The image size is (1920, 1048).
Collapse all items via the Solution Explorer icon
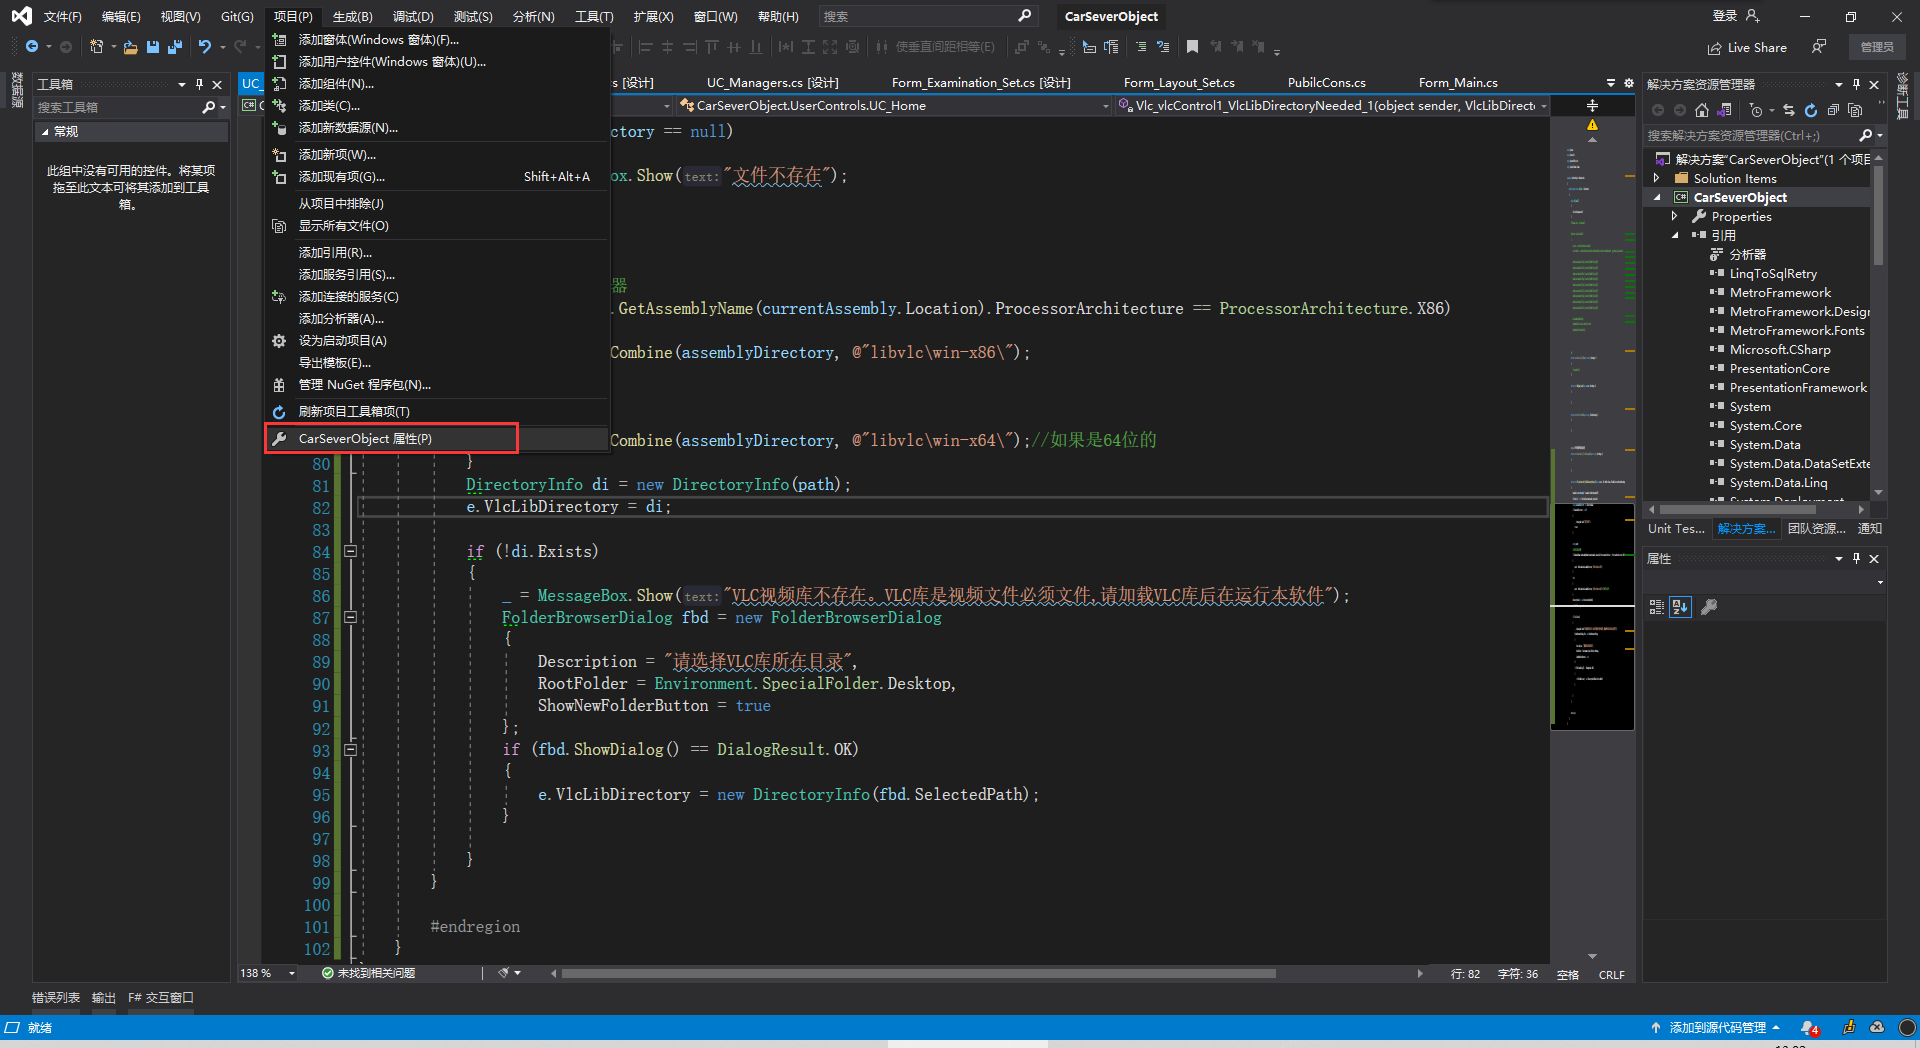click(1835, 111)
